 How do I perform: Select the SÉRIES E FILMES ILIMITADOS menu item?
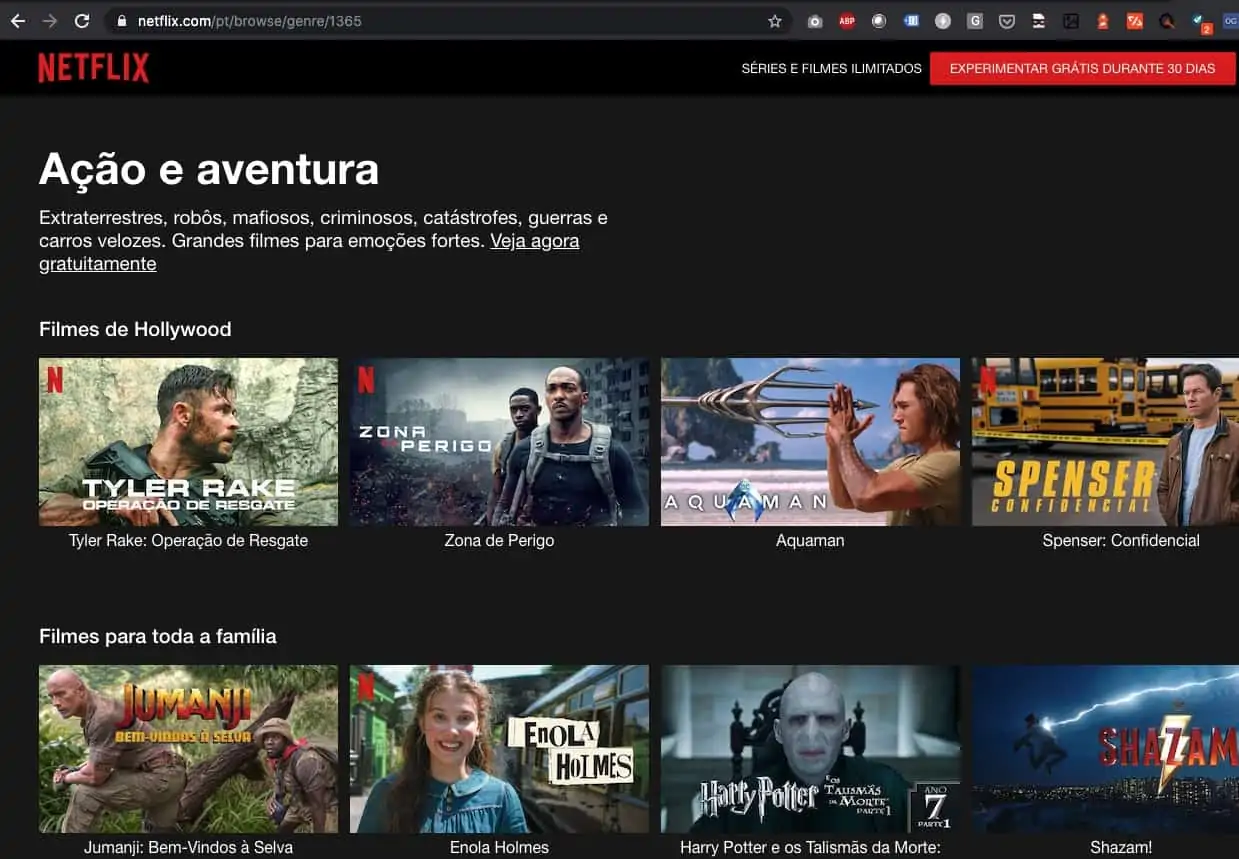(x=831, y=68)
